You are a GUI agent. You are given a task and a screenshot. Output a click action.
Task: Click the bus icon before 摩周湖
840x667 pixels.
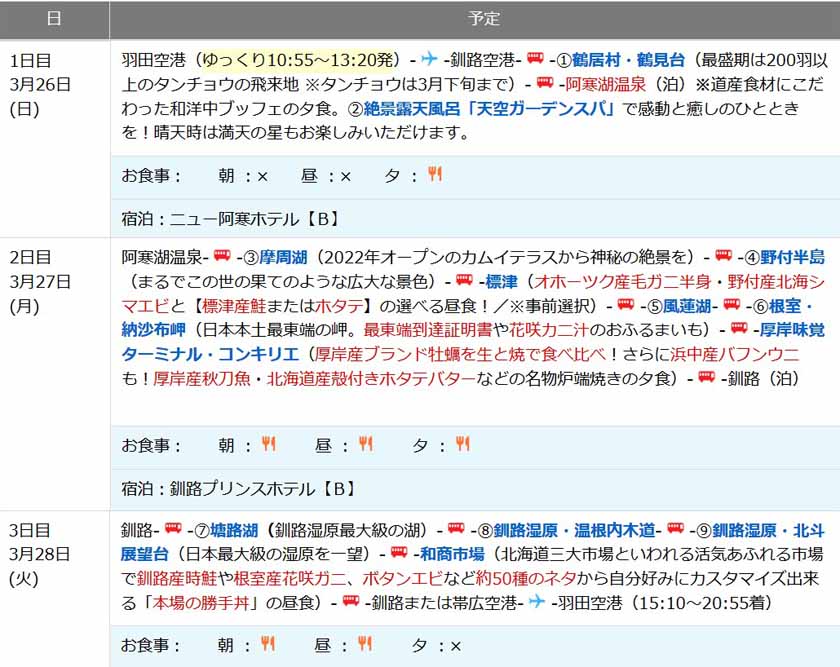coord(222,256)
